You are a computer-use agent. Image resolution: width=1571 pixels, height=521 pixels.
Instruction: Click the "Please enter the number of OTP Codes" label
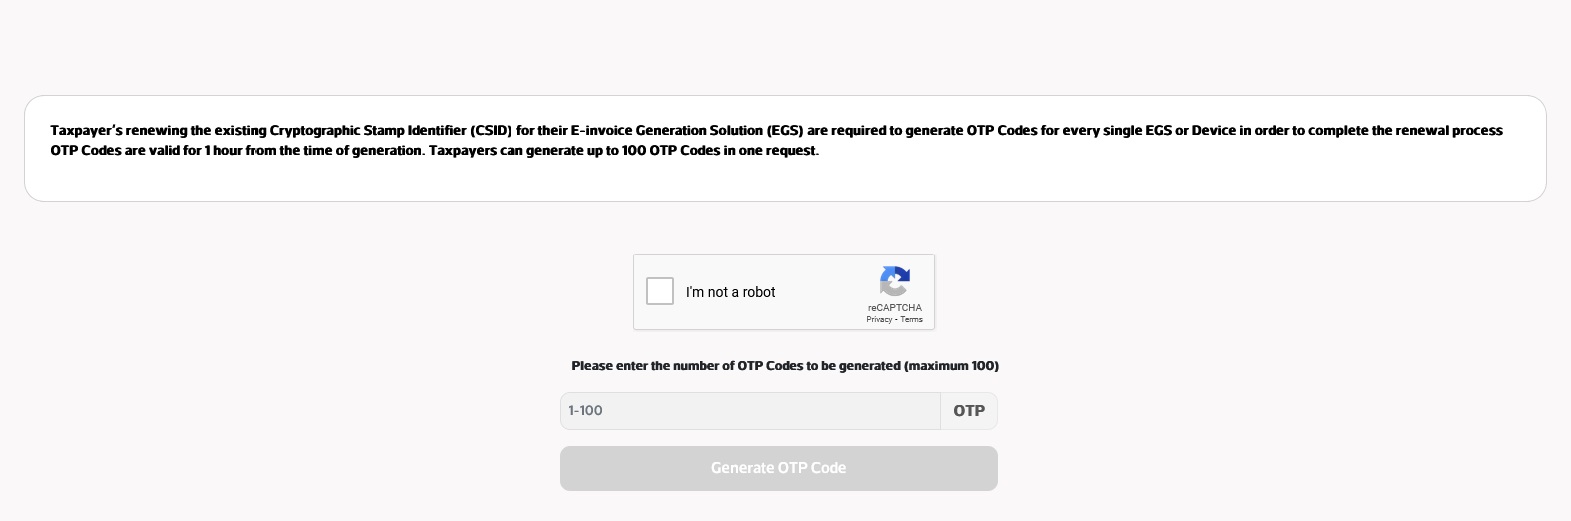click(735, 366)
